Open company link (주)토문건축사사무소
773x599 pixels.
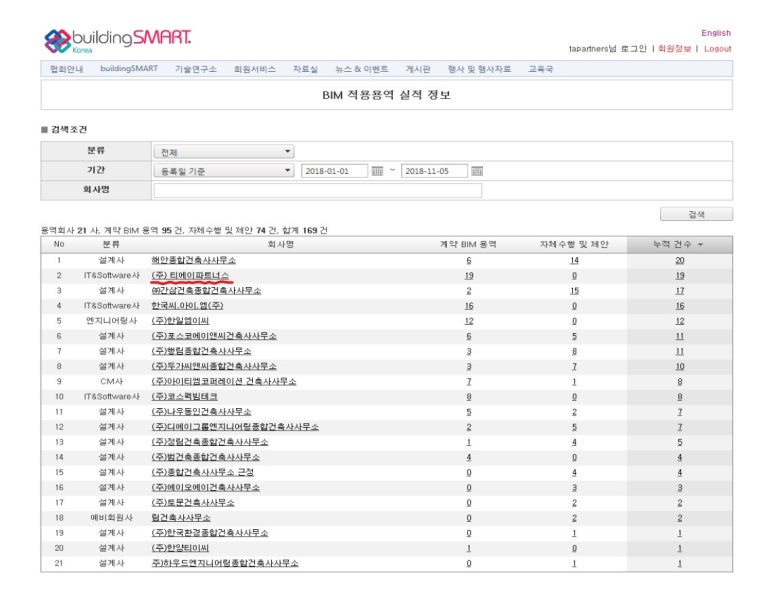[x=193, y=503]
